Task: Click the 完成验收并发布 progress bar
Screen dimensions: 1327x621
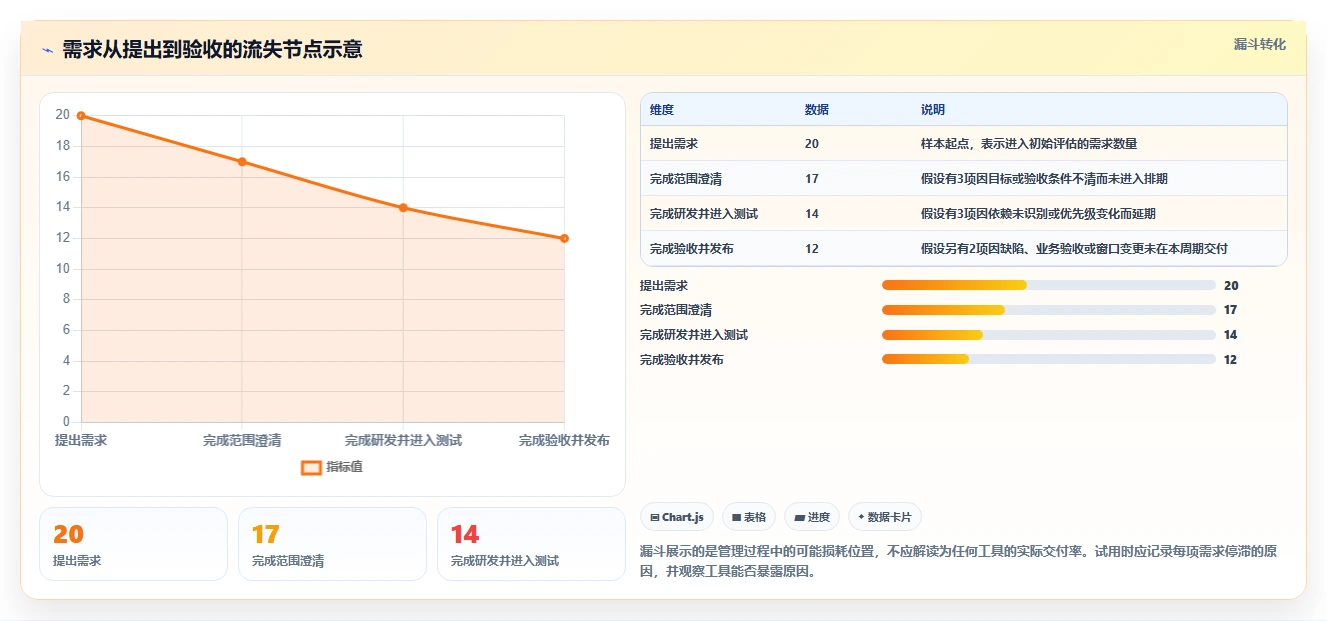Action: (1048, 359)
